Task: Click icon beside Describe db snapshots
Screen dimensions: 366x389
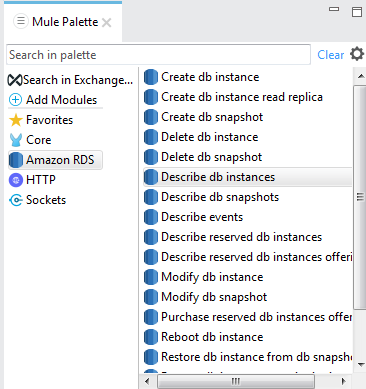Action: pos(151,197)
